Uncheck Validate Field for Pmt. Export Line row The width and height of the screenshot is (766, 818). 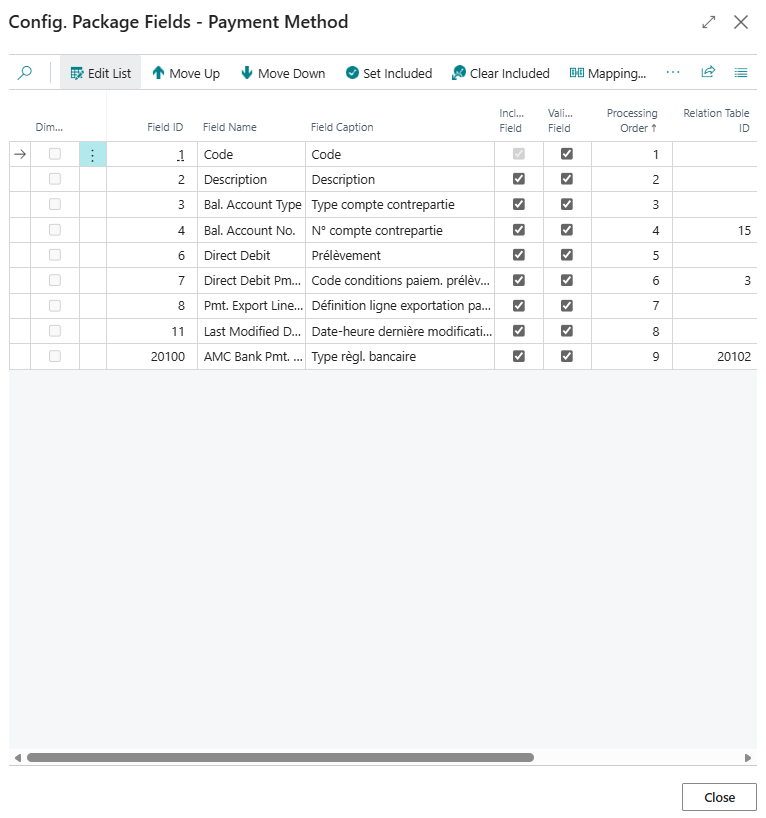pos(567,306)
